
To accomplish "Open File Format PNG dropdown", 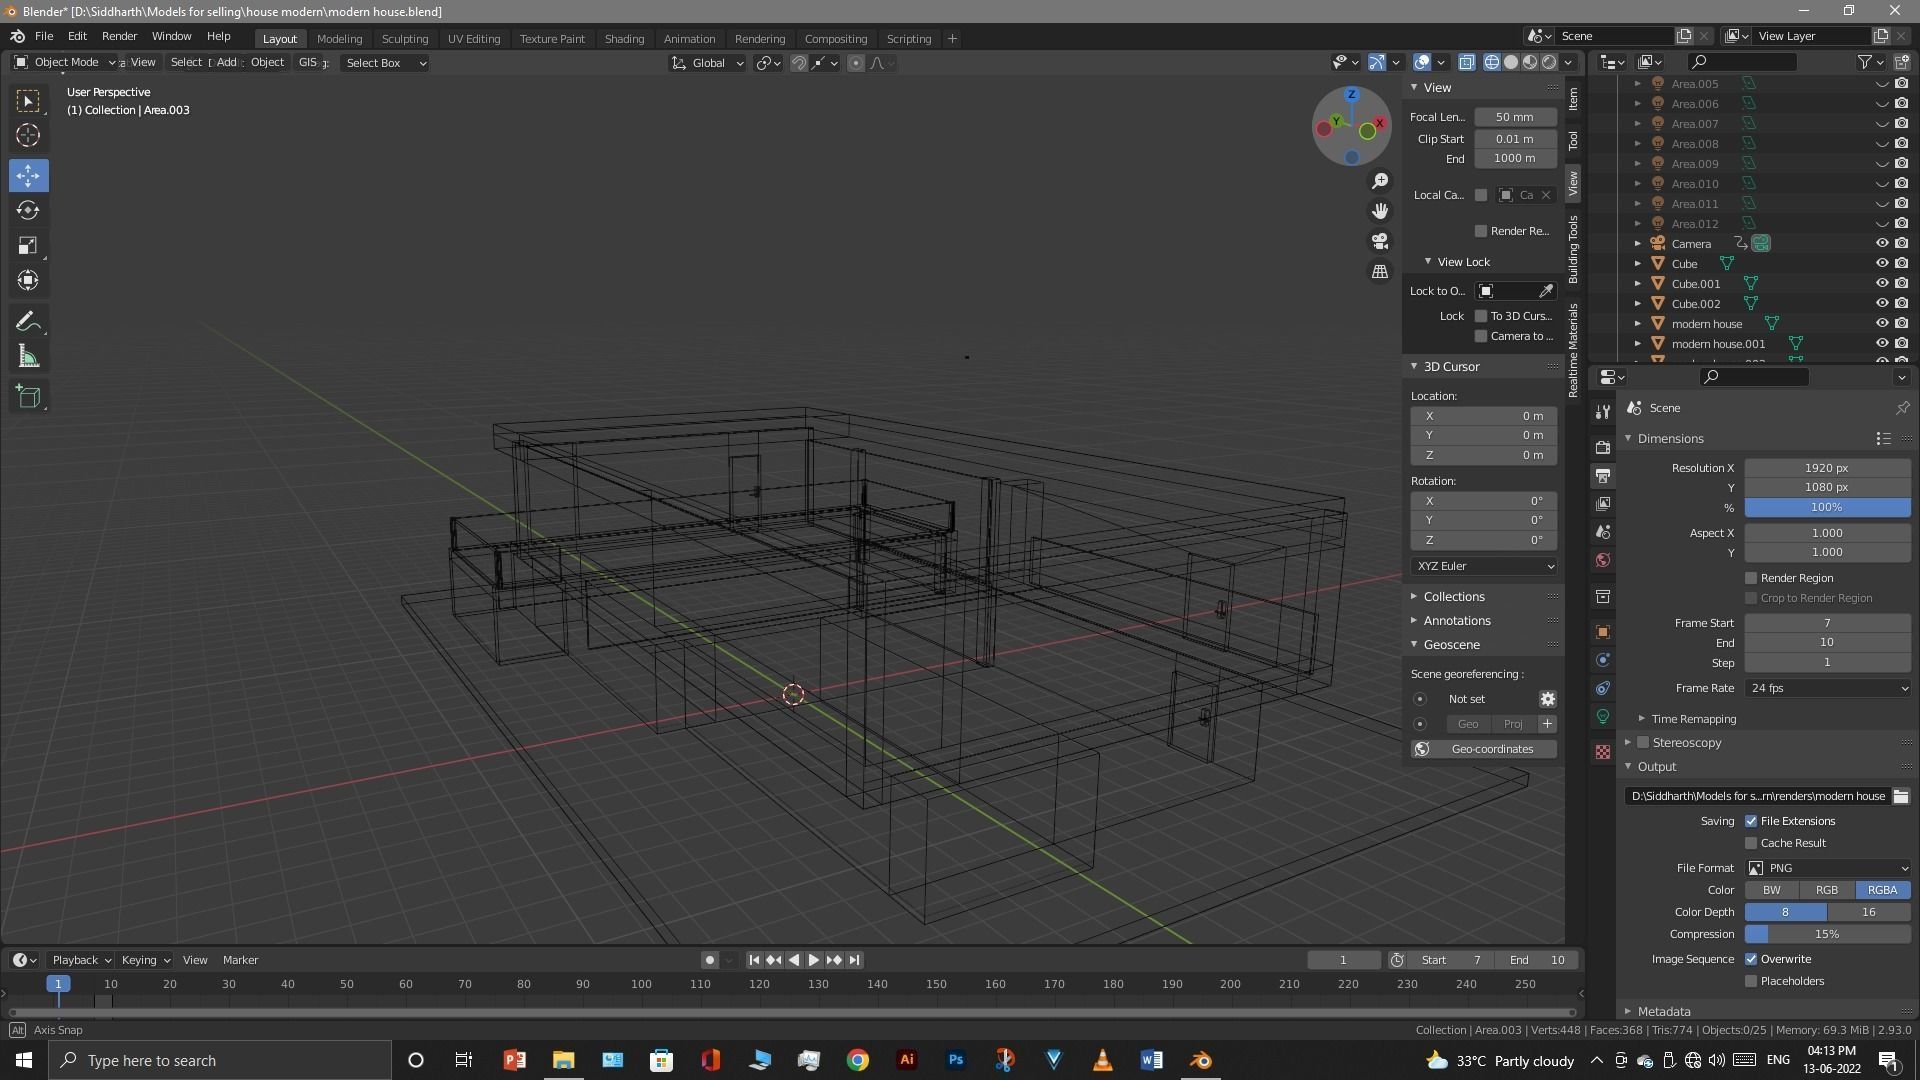I will click(1827, 868).
